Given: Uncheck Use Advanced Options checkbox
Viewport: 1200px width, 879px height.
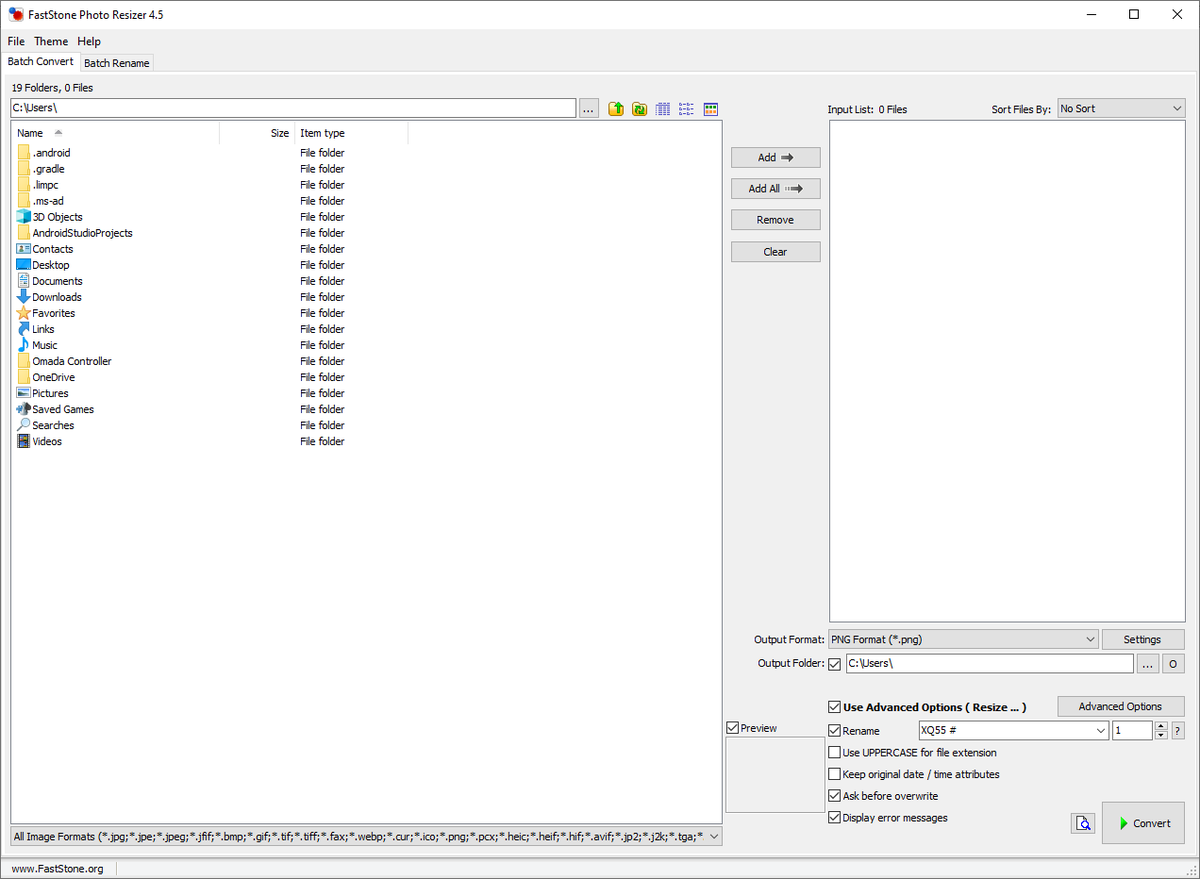Looking at the screenshot, I should pos(835,707).
